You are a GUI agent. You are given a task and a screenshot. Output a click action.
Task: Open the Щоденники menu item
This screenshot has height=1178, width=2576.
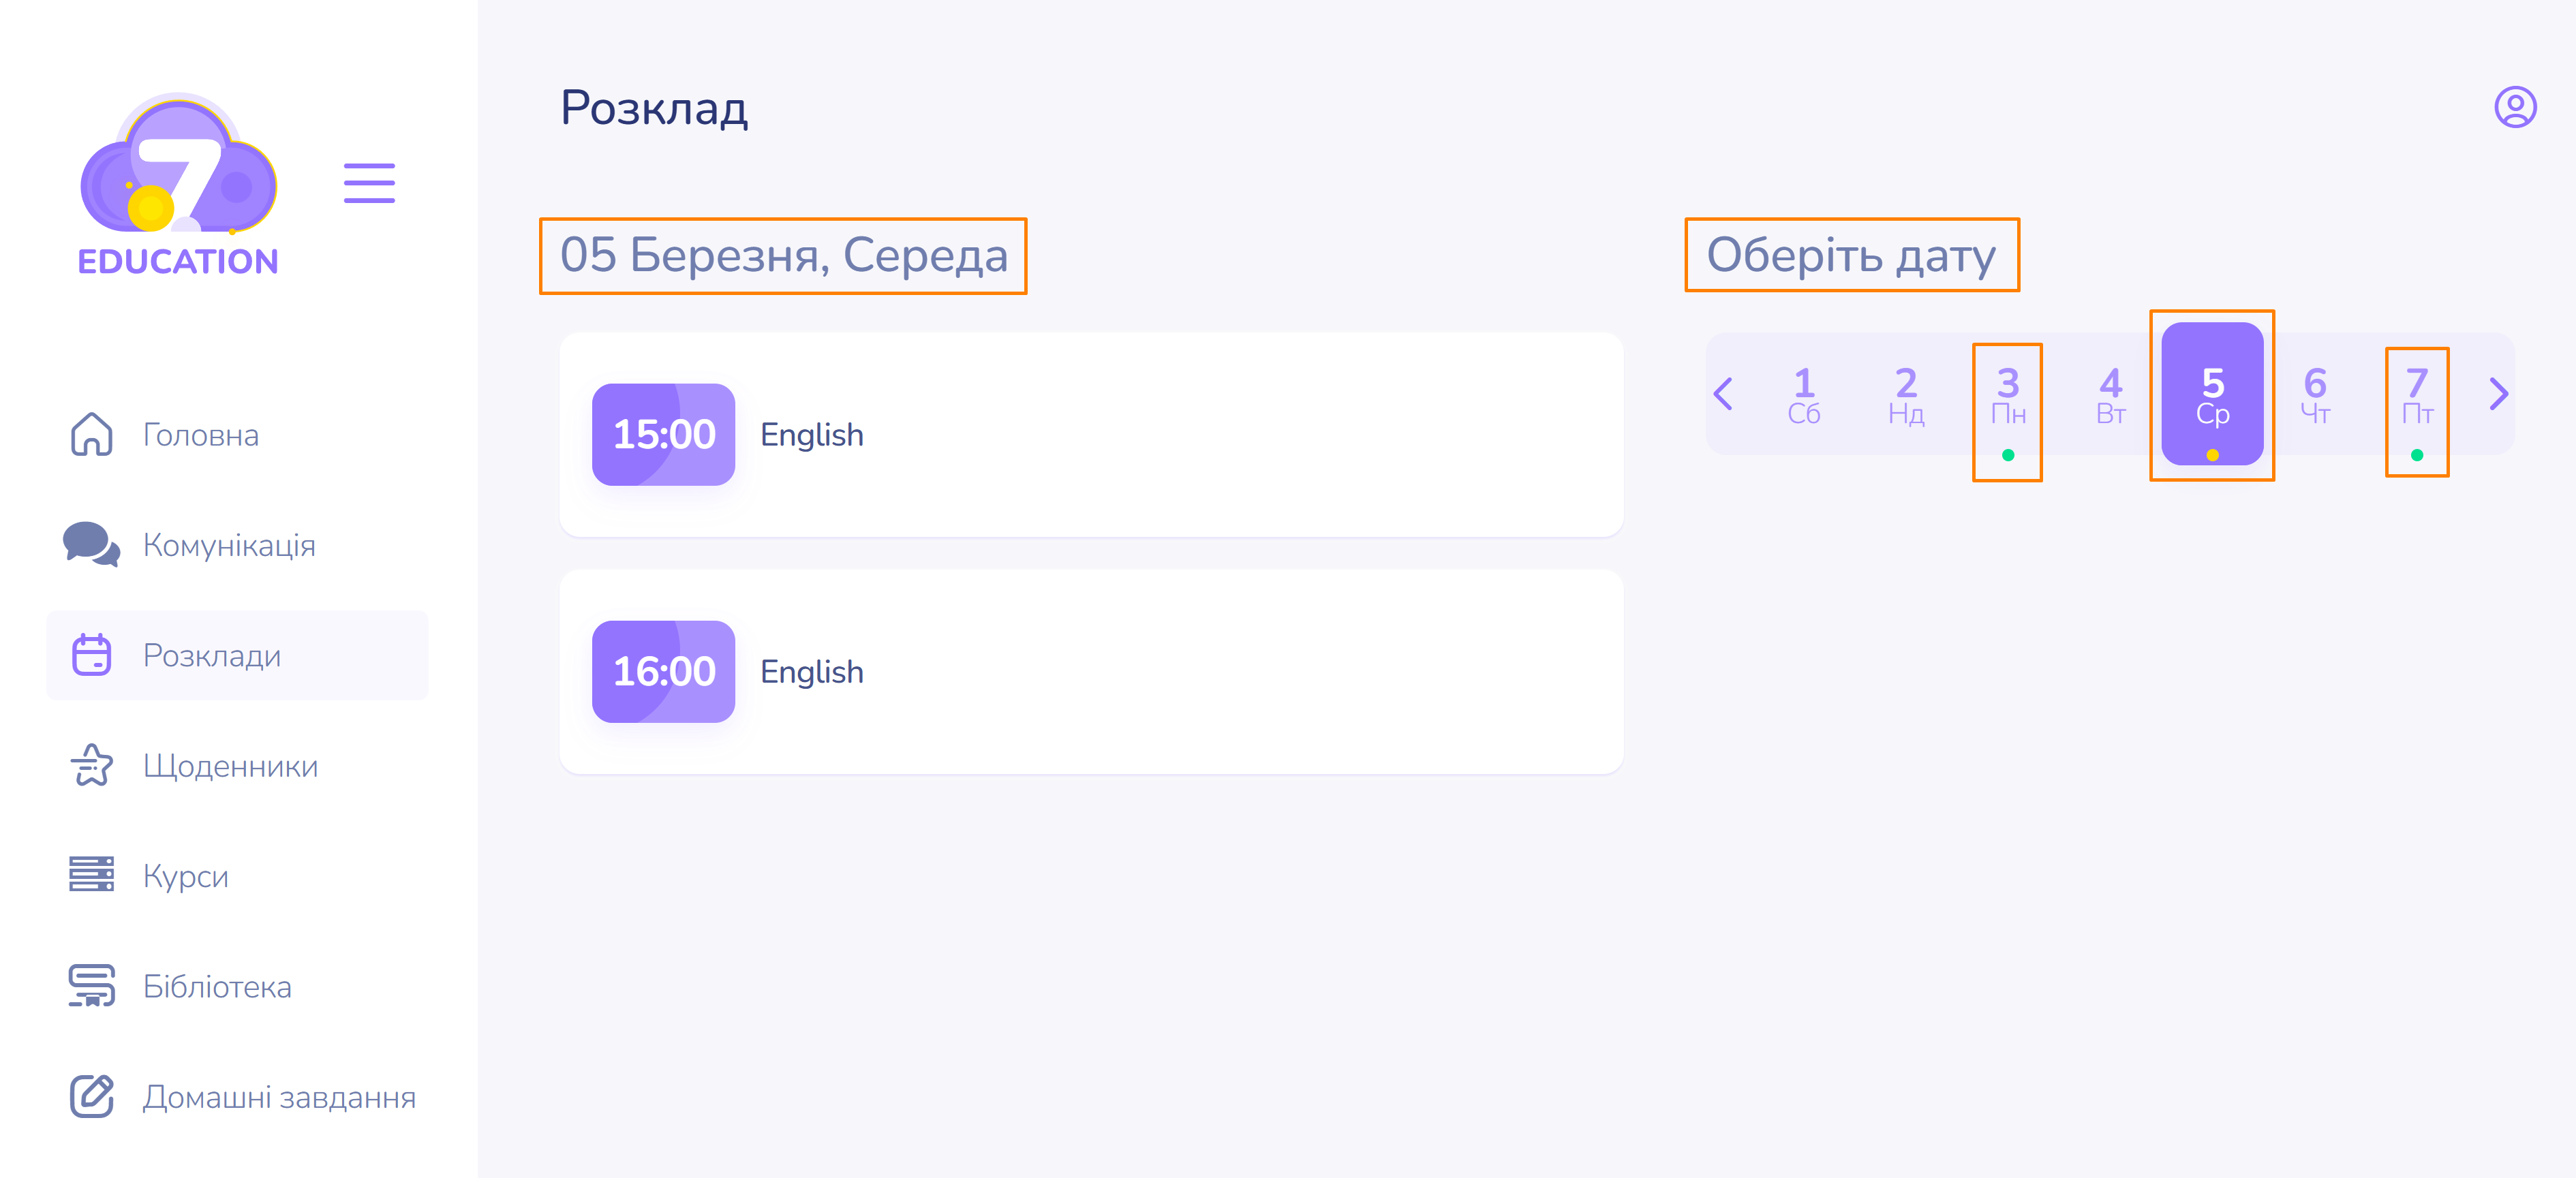(x=230, y=766)
